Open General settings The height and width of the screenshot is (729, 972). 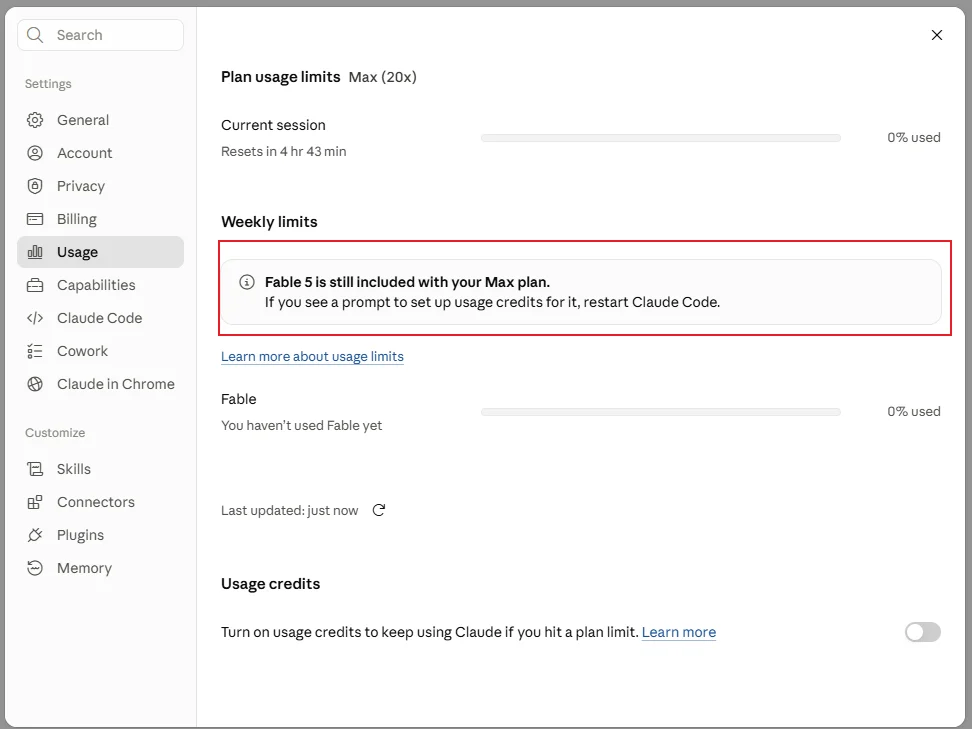[x=100, y=120]
